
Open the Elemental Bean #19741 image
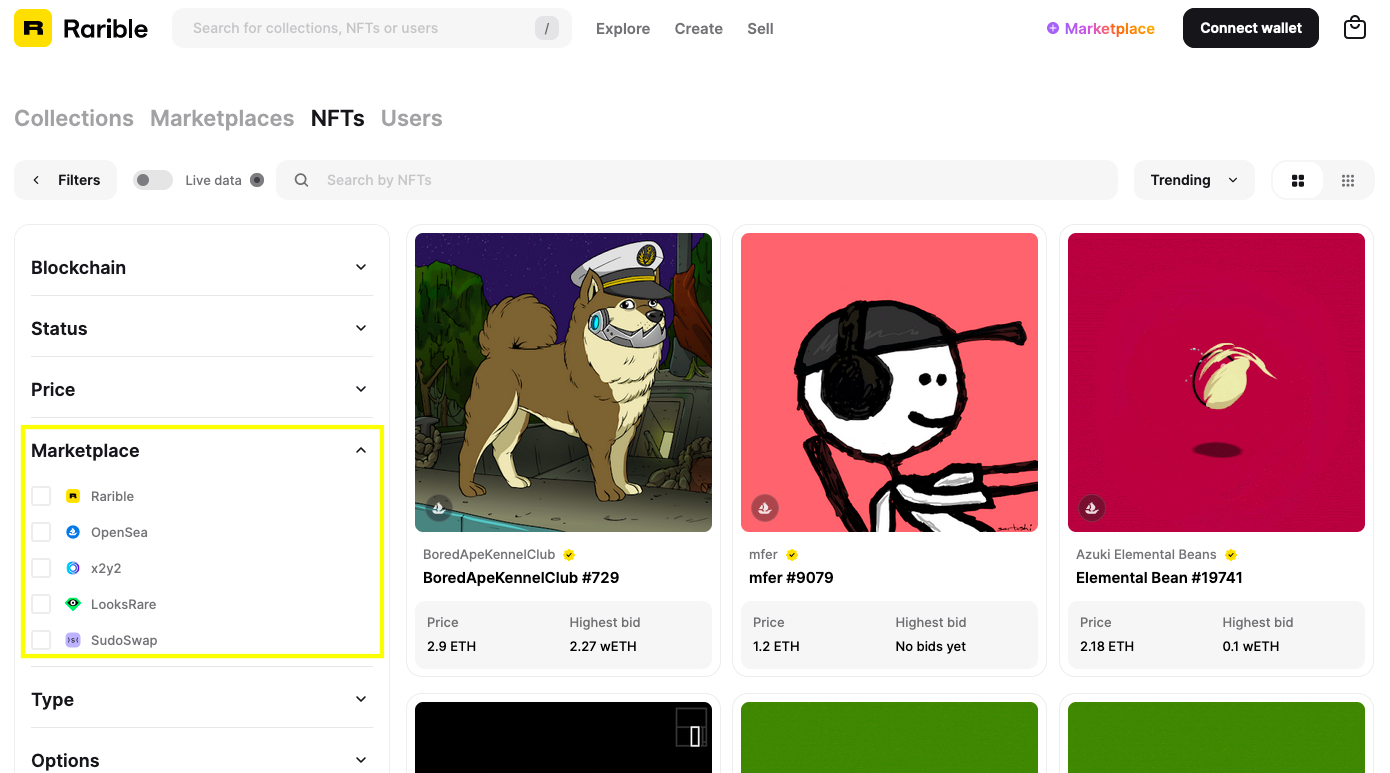coord(1216,382)
